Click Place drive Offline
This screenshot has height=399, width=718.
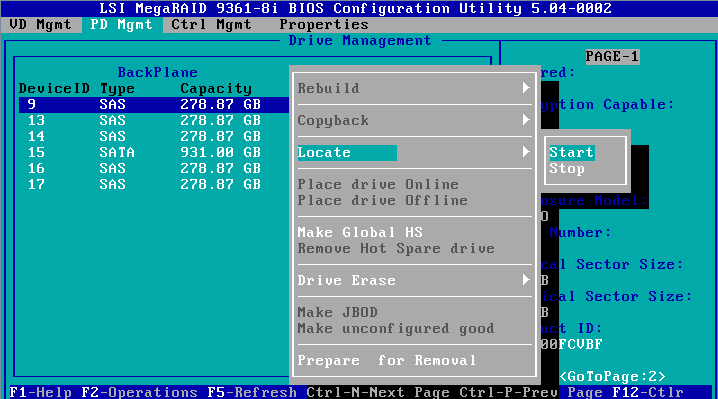(x=382, y=200)
